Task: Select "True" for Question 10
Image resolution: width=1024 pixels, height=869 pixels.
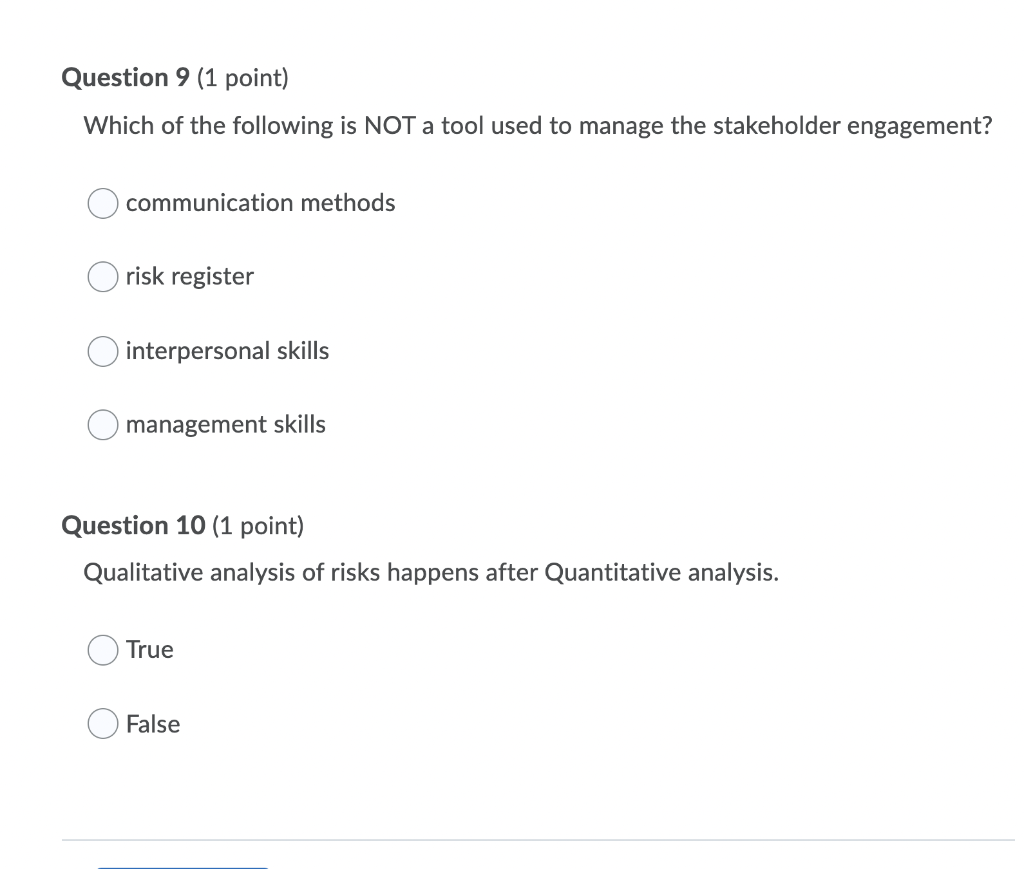Action: click(102, 650)
